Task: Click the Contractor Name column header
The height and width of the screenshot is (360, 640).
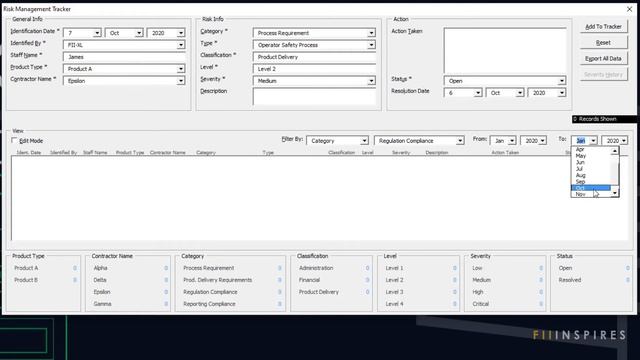Action: (168, 153)
